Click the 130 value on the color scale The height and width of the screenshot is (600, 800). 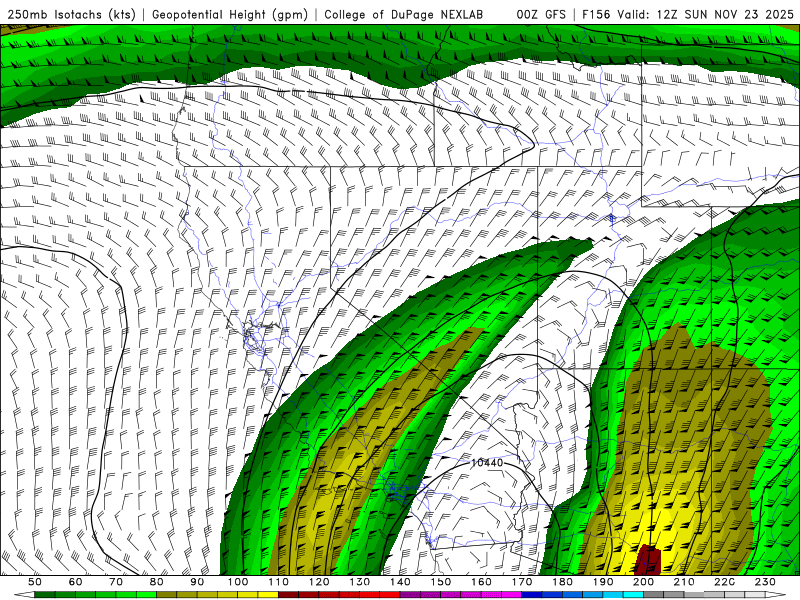(x=360, y=582)
